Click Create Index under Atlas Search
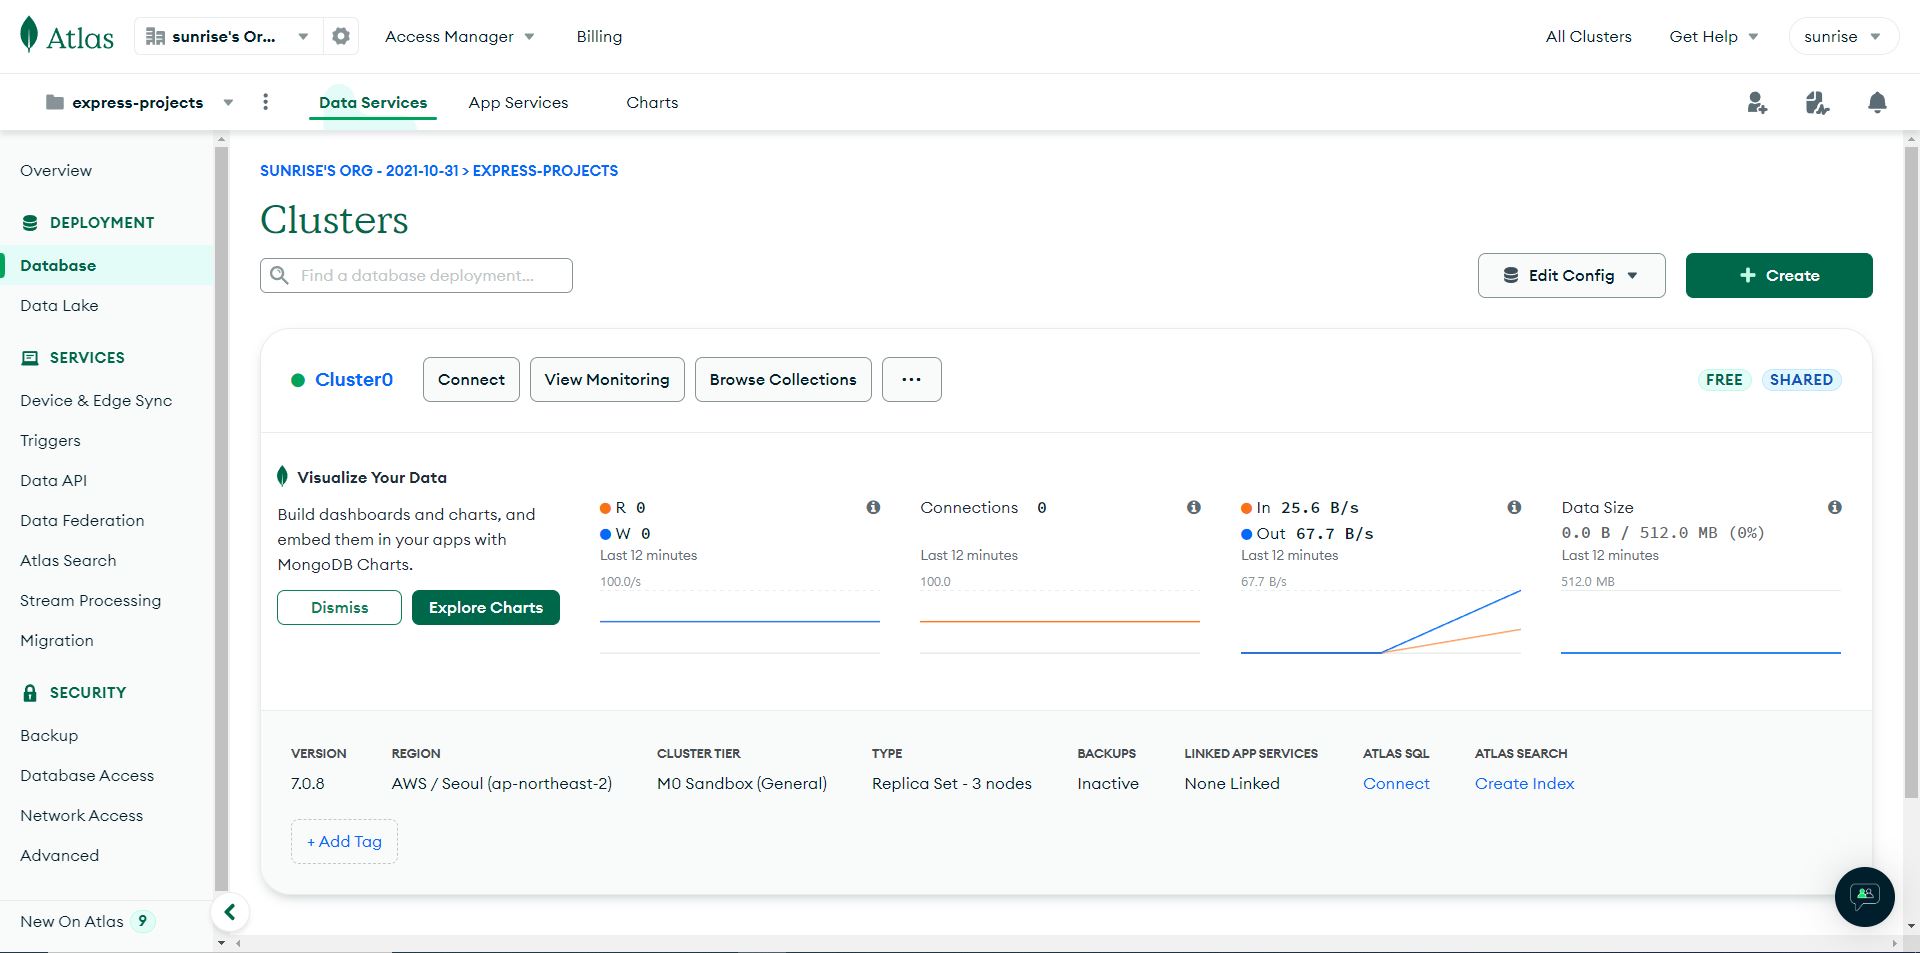Screen dimensions: 1920x953 [x=1524, y=783]
